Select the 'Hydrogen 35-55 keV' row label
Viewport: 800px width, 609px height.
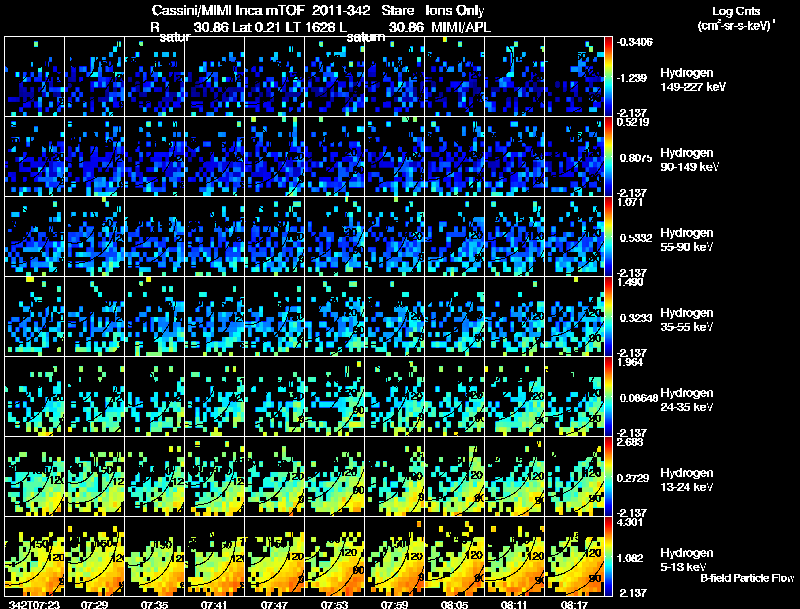[x=687, y=320]
